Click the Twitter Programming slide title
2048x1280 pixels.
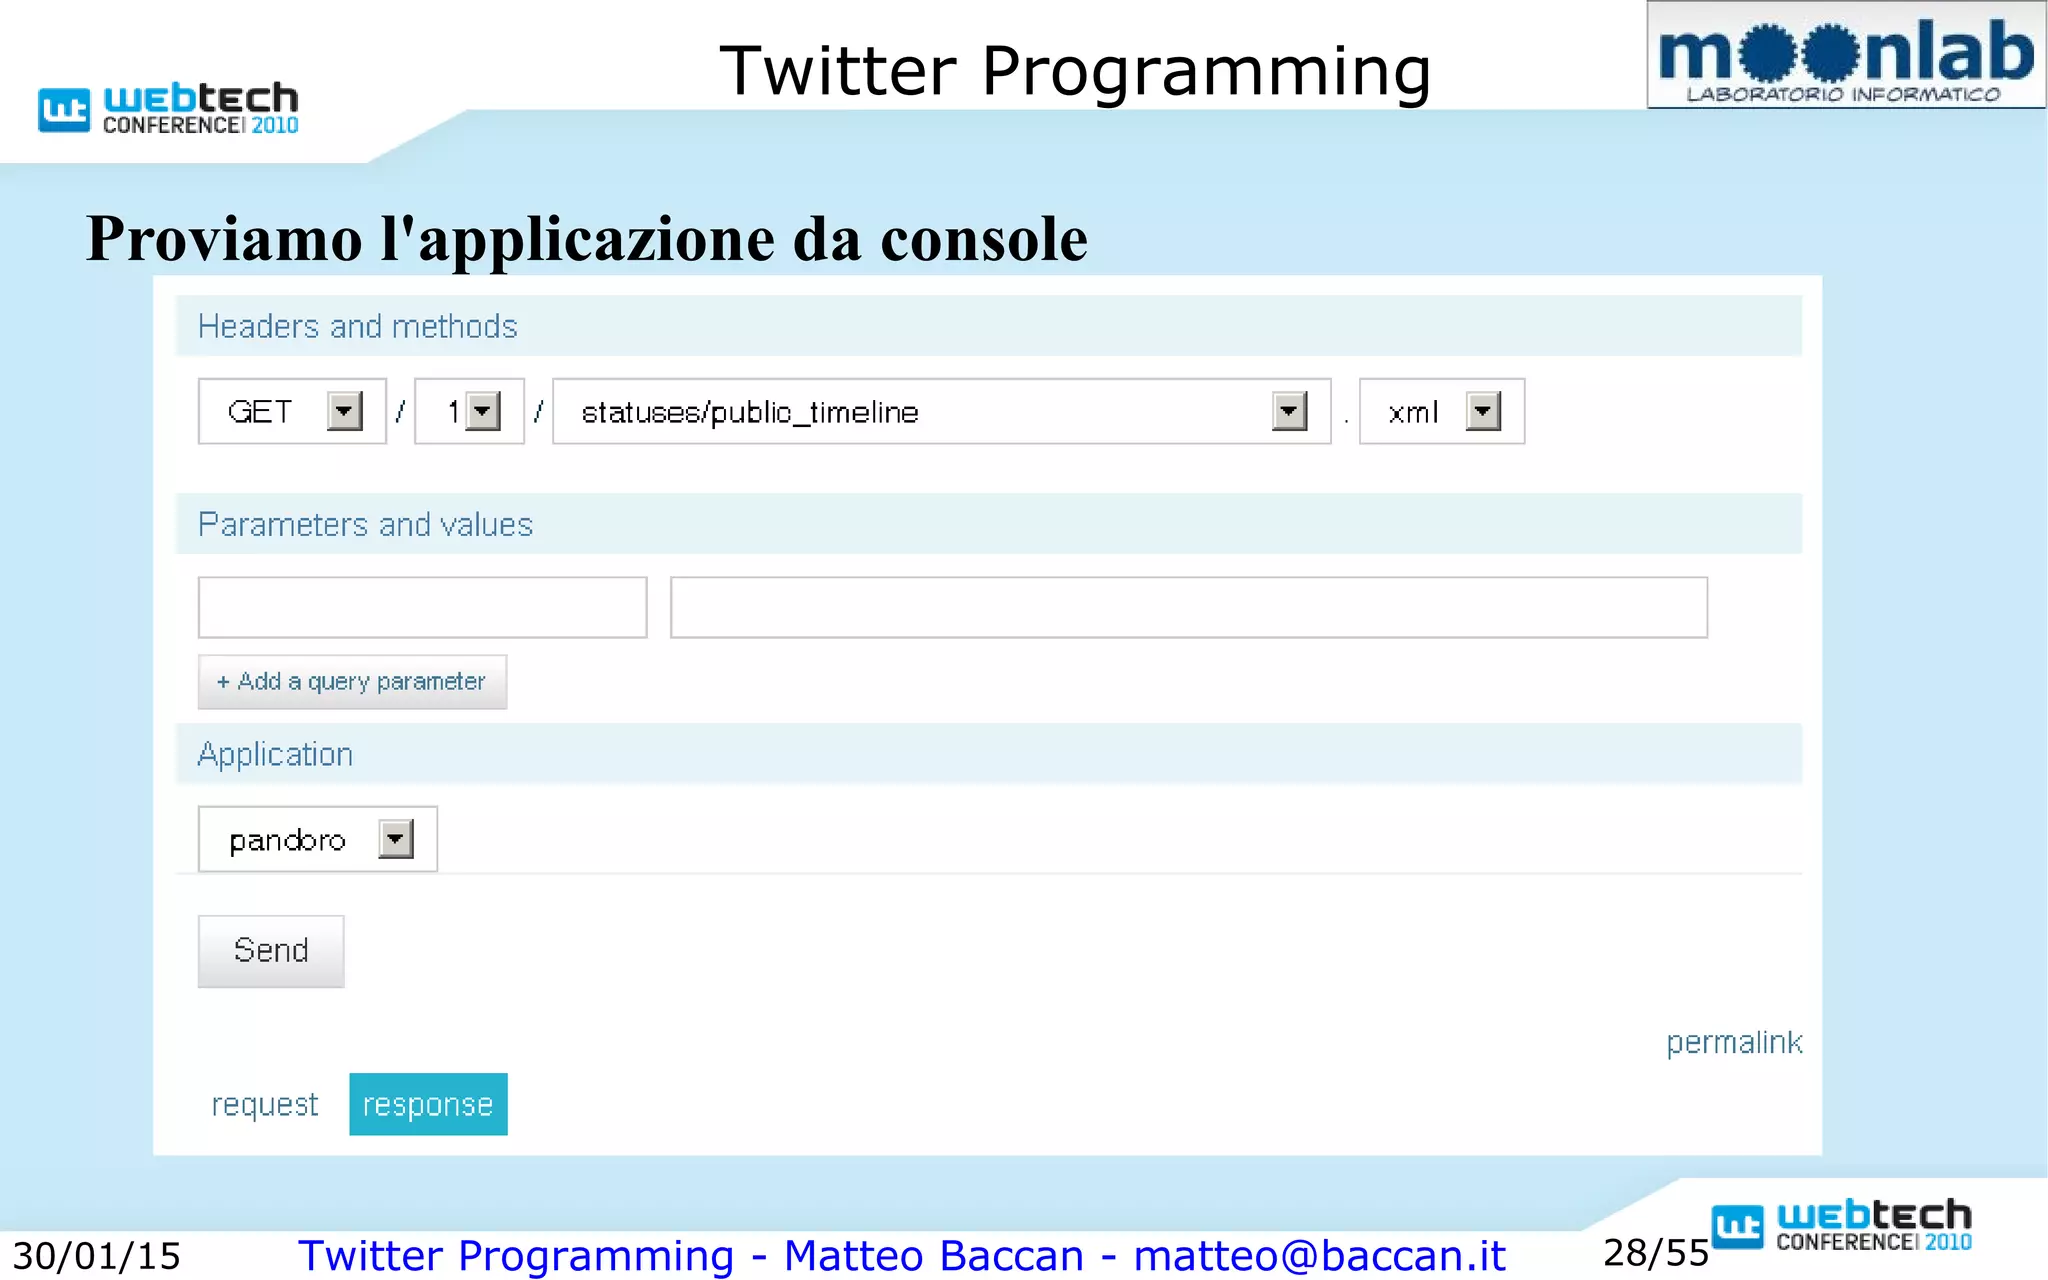(x=1075, y=72)
